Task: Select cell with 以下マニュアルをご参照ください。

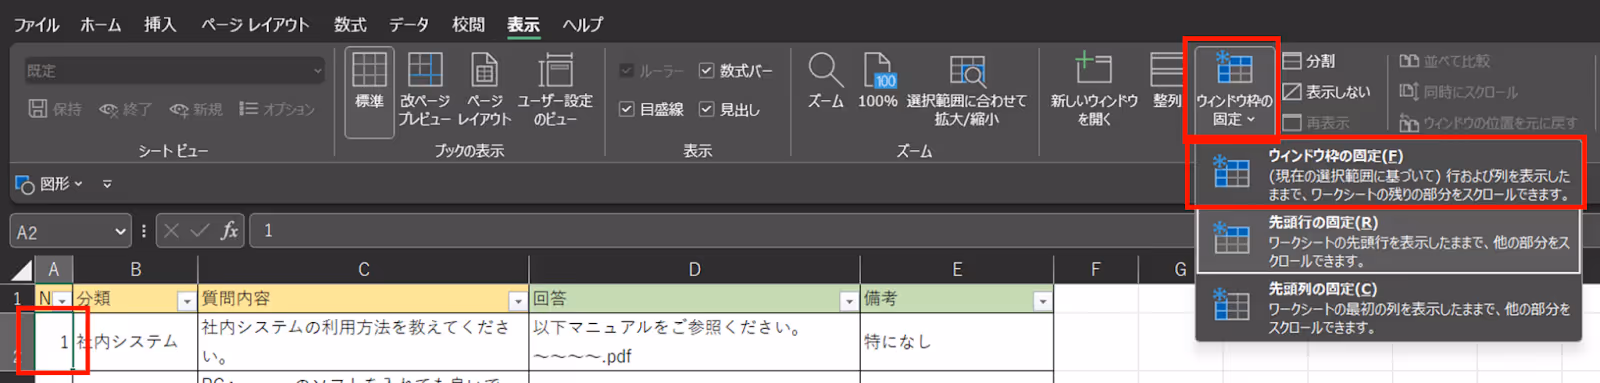Action: (694, 341)
